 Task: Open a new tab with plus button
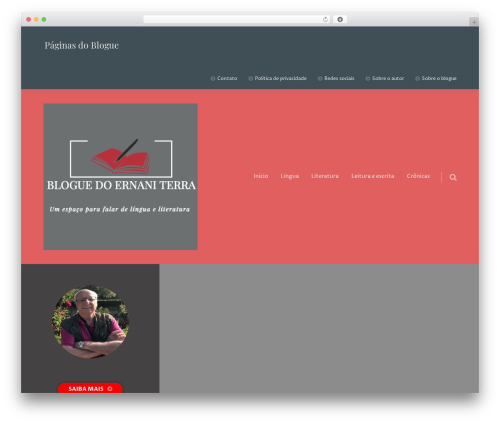(x=474, y=22)
